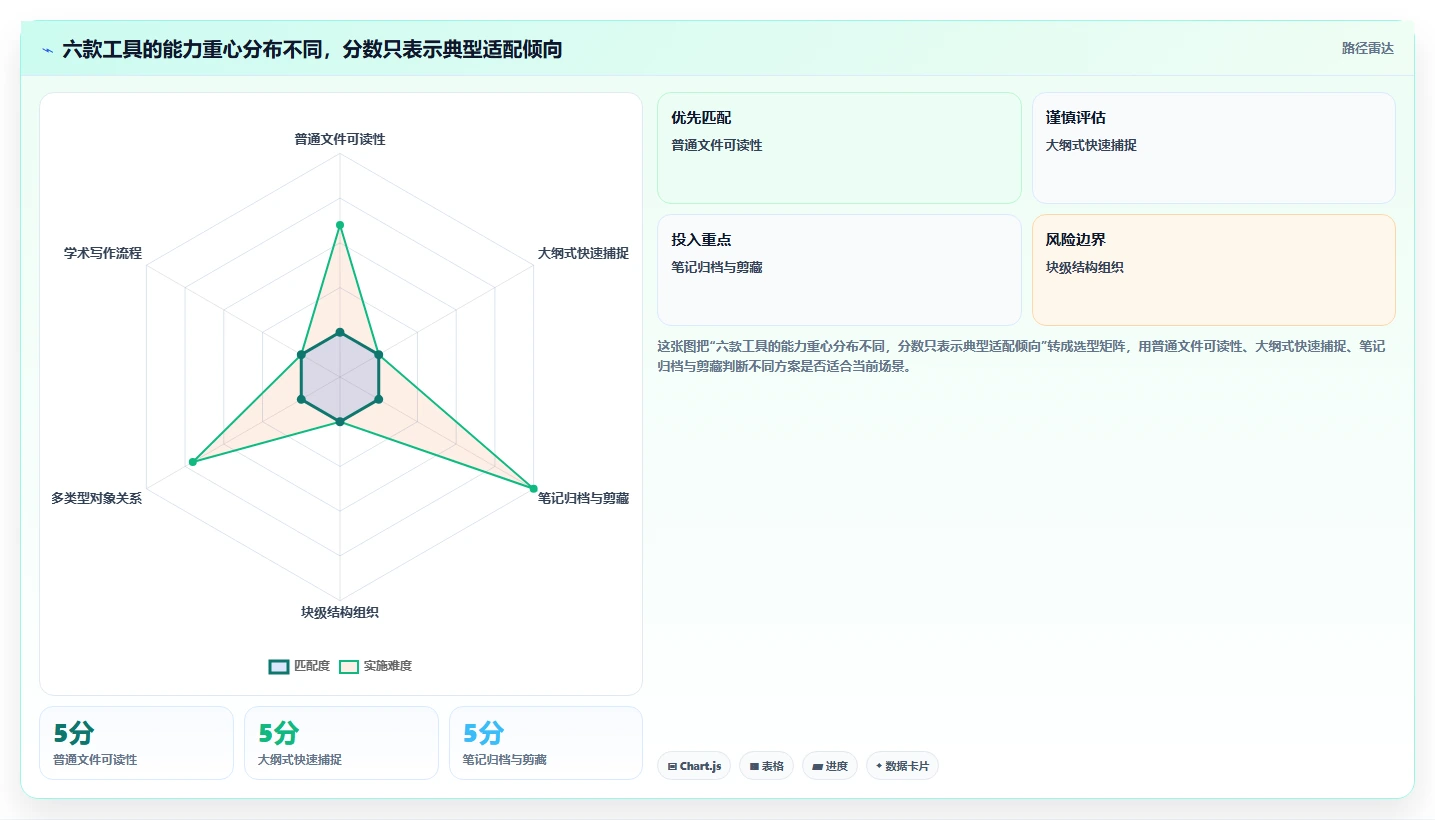Click the 笔记归档与剪藏 radar data point

pyautogui.click(x=533, y=489)
